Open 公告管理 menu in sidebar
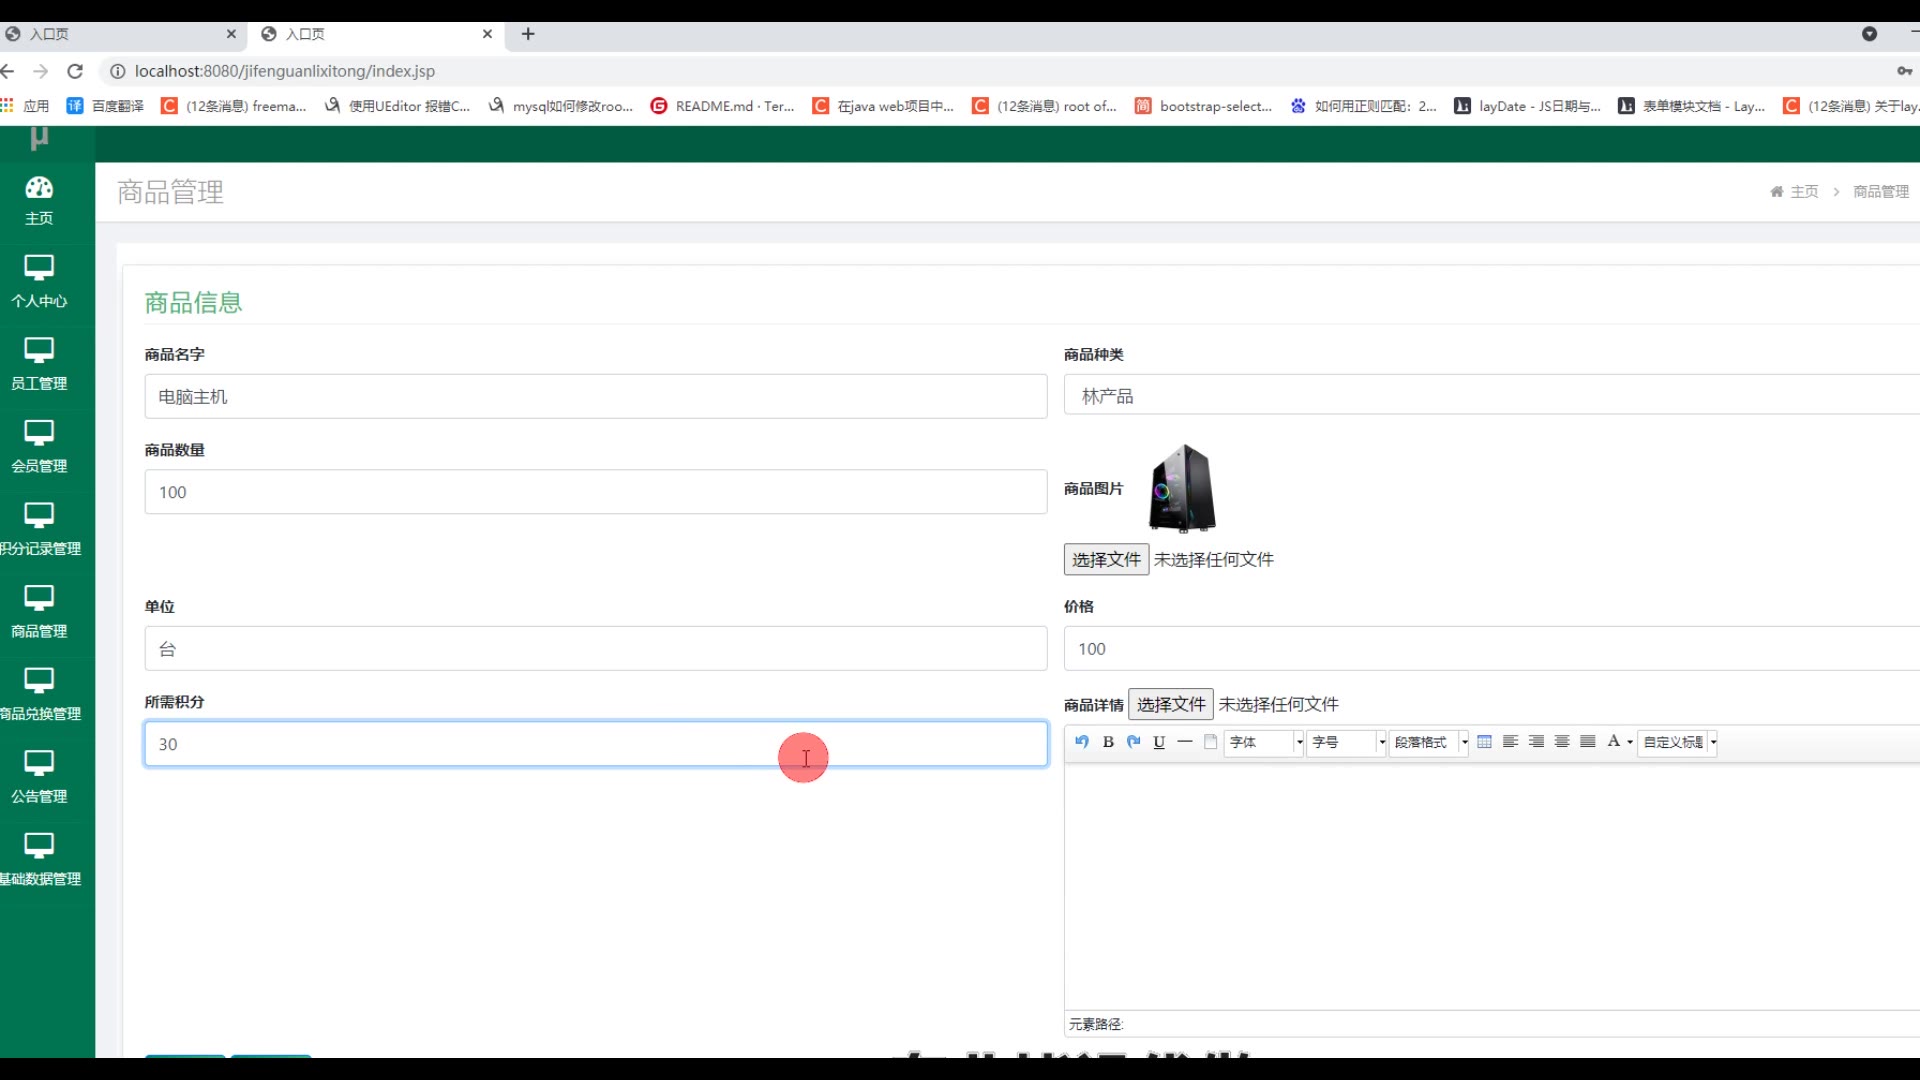The width and height of the screenshot is (1920, 1080). pos(39,776)
